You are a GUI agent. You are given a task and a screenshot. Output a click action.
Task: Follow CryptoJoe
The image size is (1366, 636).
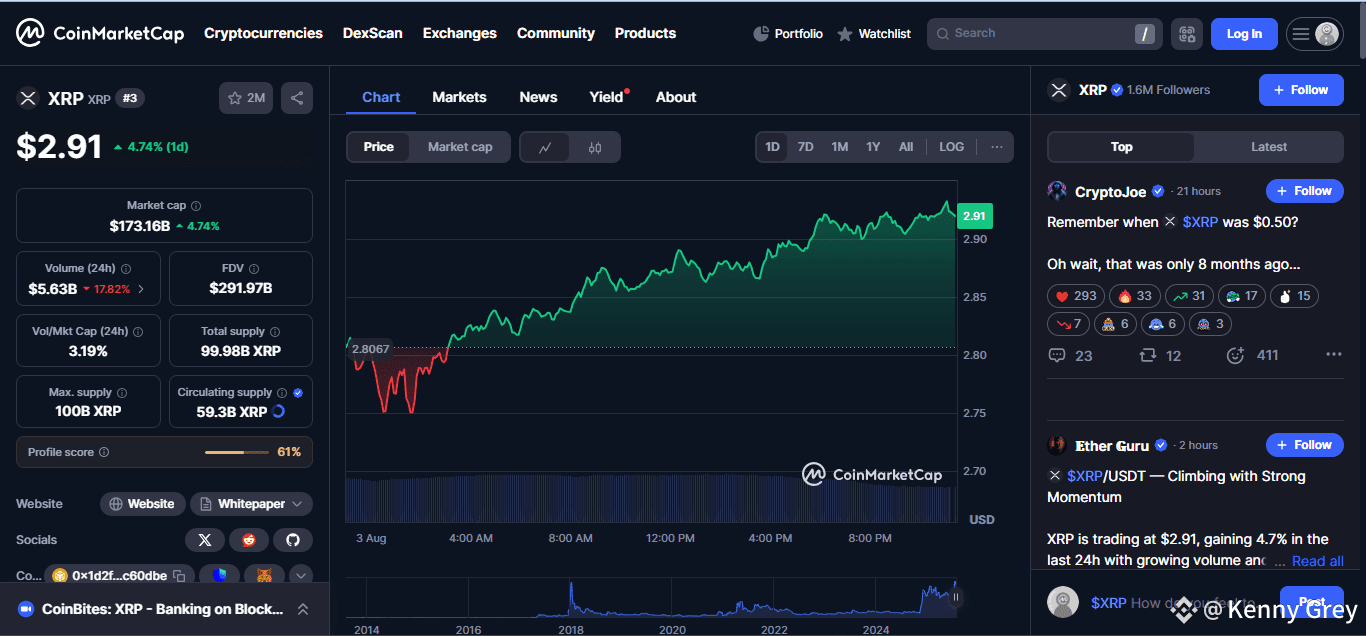pos(1304,191)
